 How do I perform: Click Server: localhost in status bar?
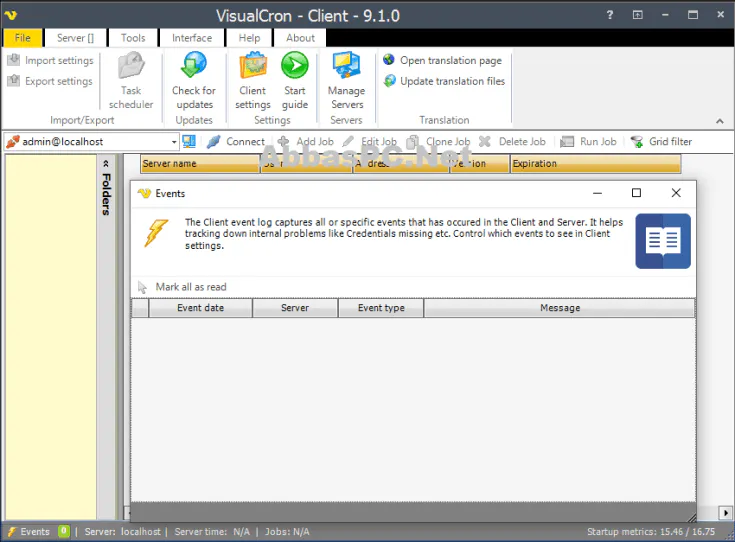(123, 532)
